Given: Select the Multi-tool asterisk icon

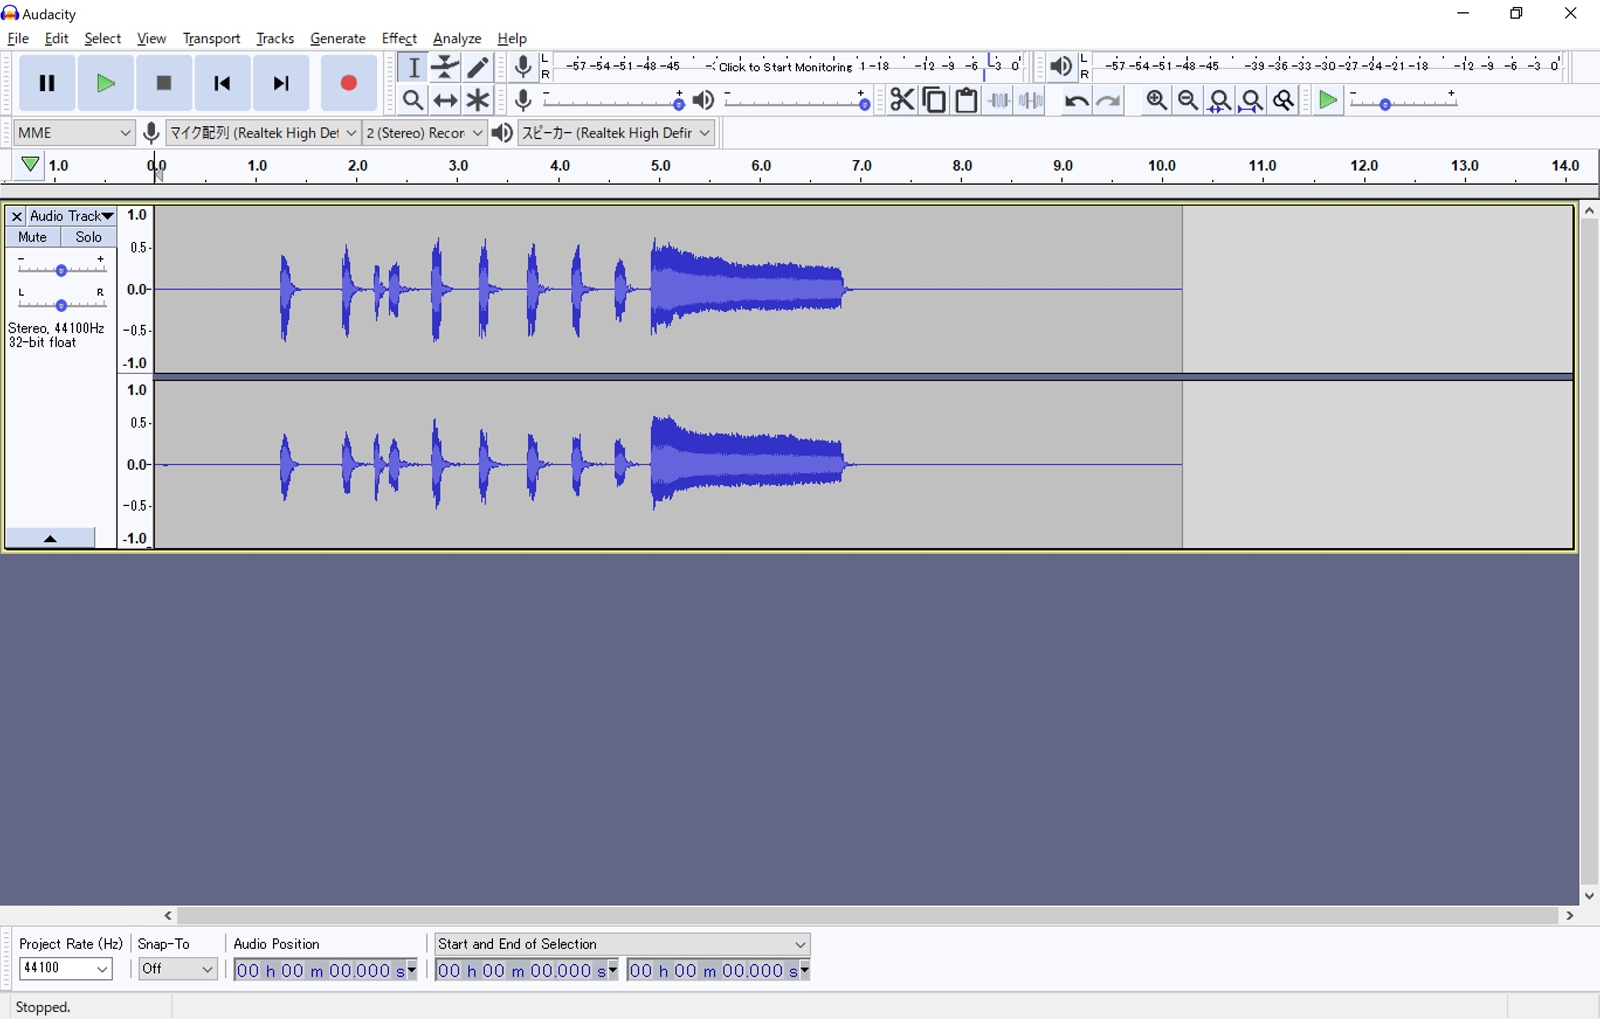Looking at the screenshot, I should 478,101.
